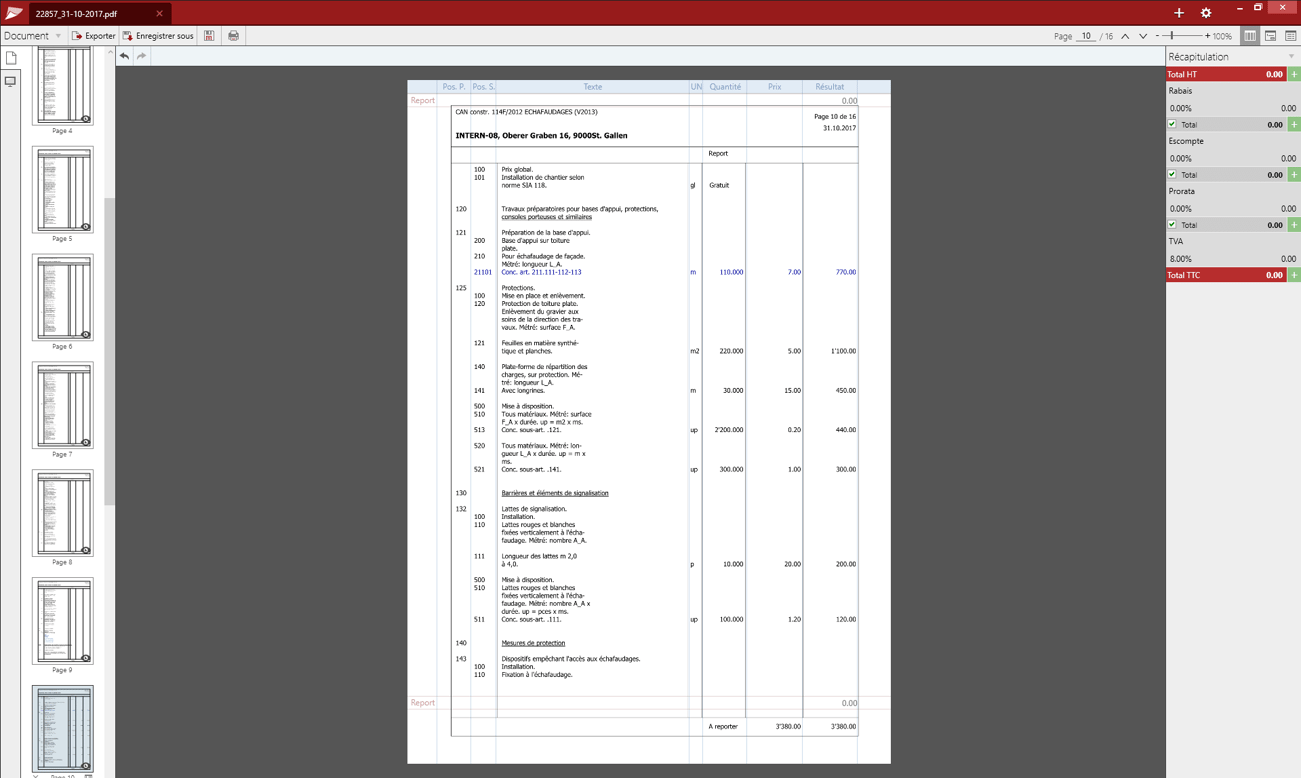Image resolution: width=1301 pixels, height=778 pixels.
Task: Click green plus beside Total HT
Action: coord(1294,74)
